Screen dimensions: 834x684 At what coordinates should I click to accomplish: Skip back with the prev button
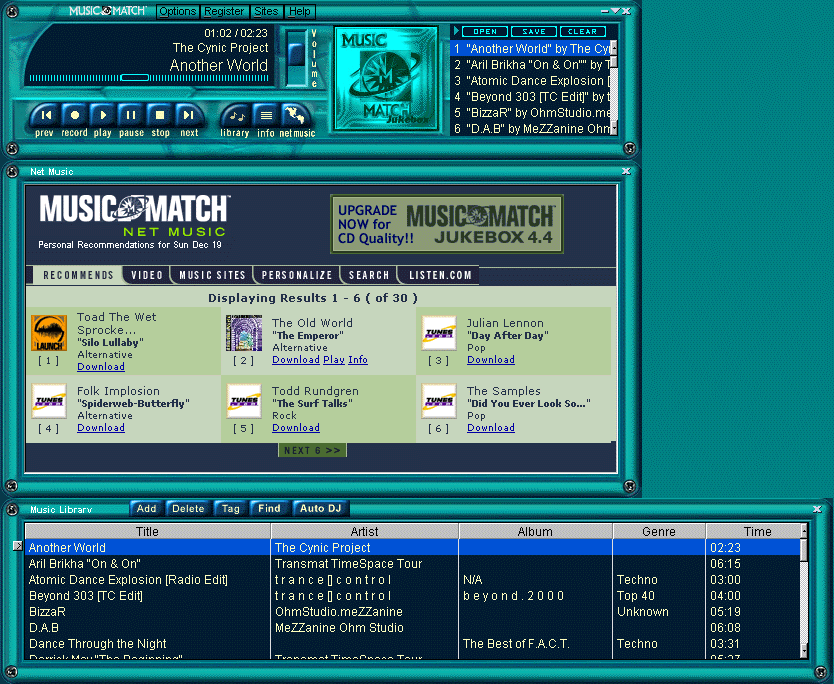click(x=46, y=115)
